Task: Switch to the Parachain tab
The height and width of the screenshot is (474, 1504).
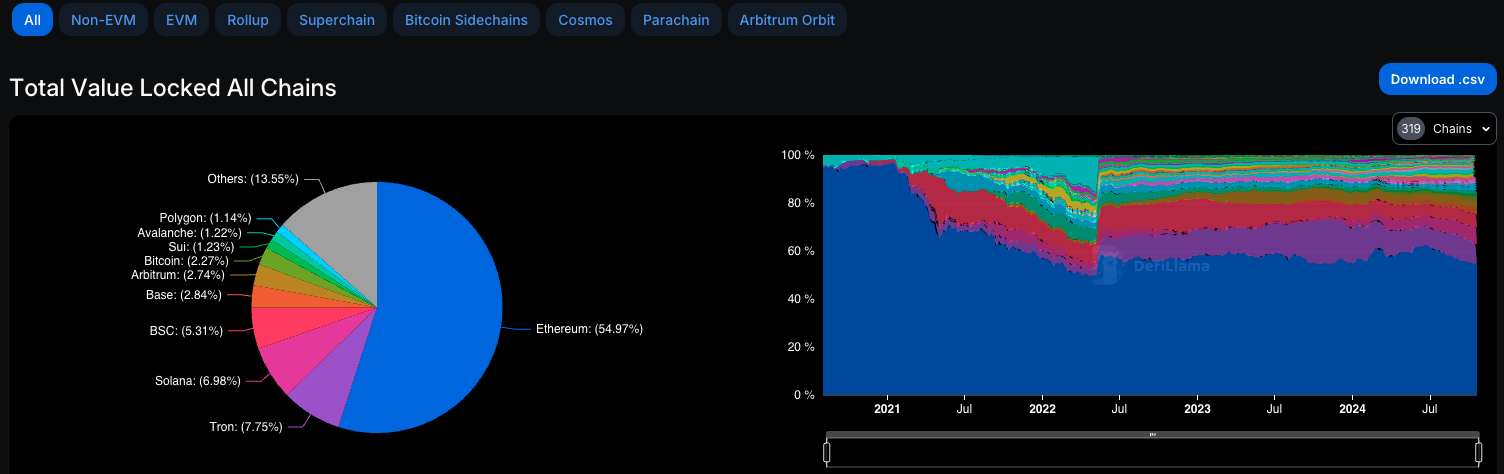Action: click(676, 20)
